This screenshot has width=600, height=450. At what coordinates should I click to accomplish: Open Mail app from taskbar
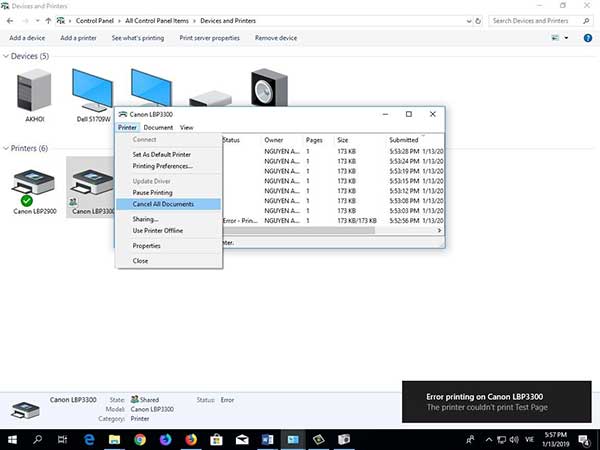coord(242,440)
